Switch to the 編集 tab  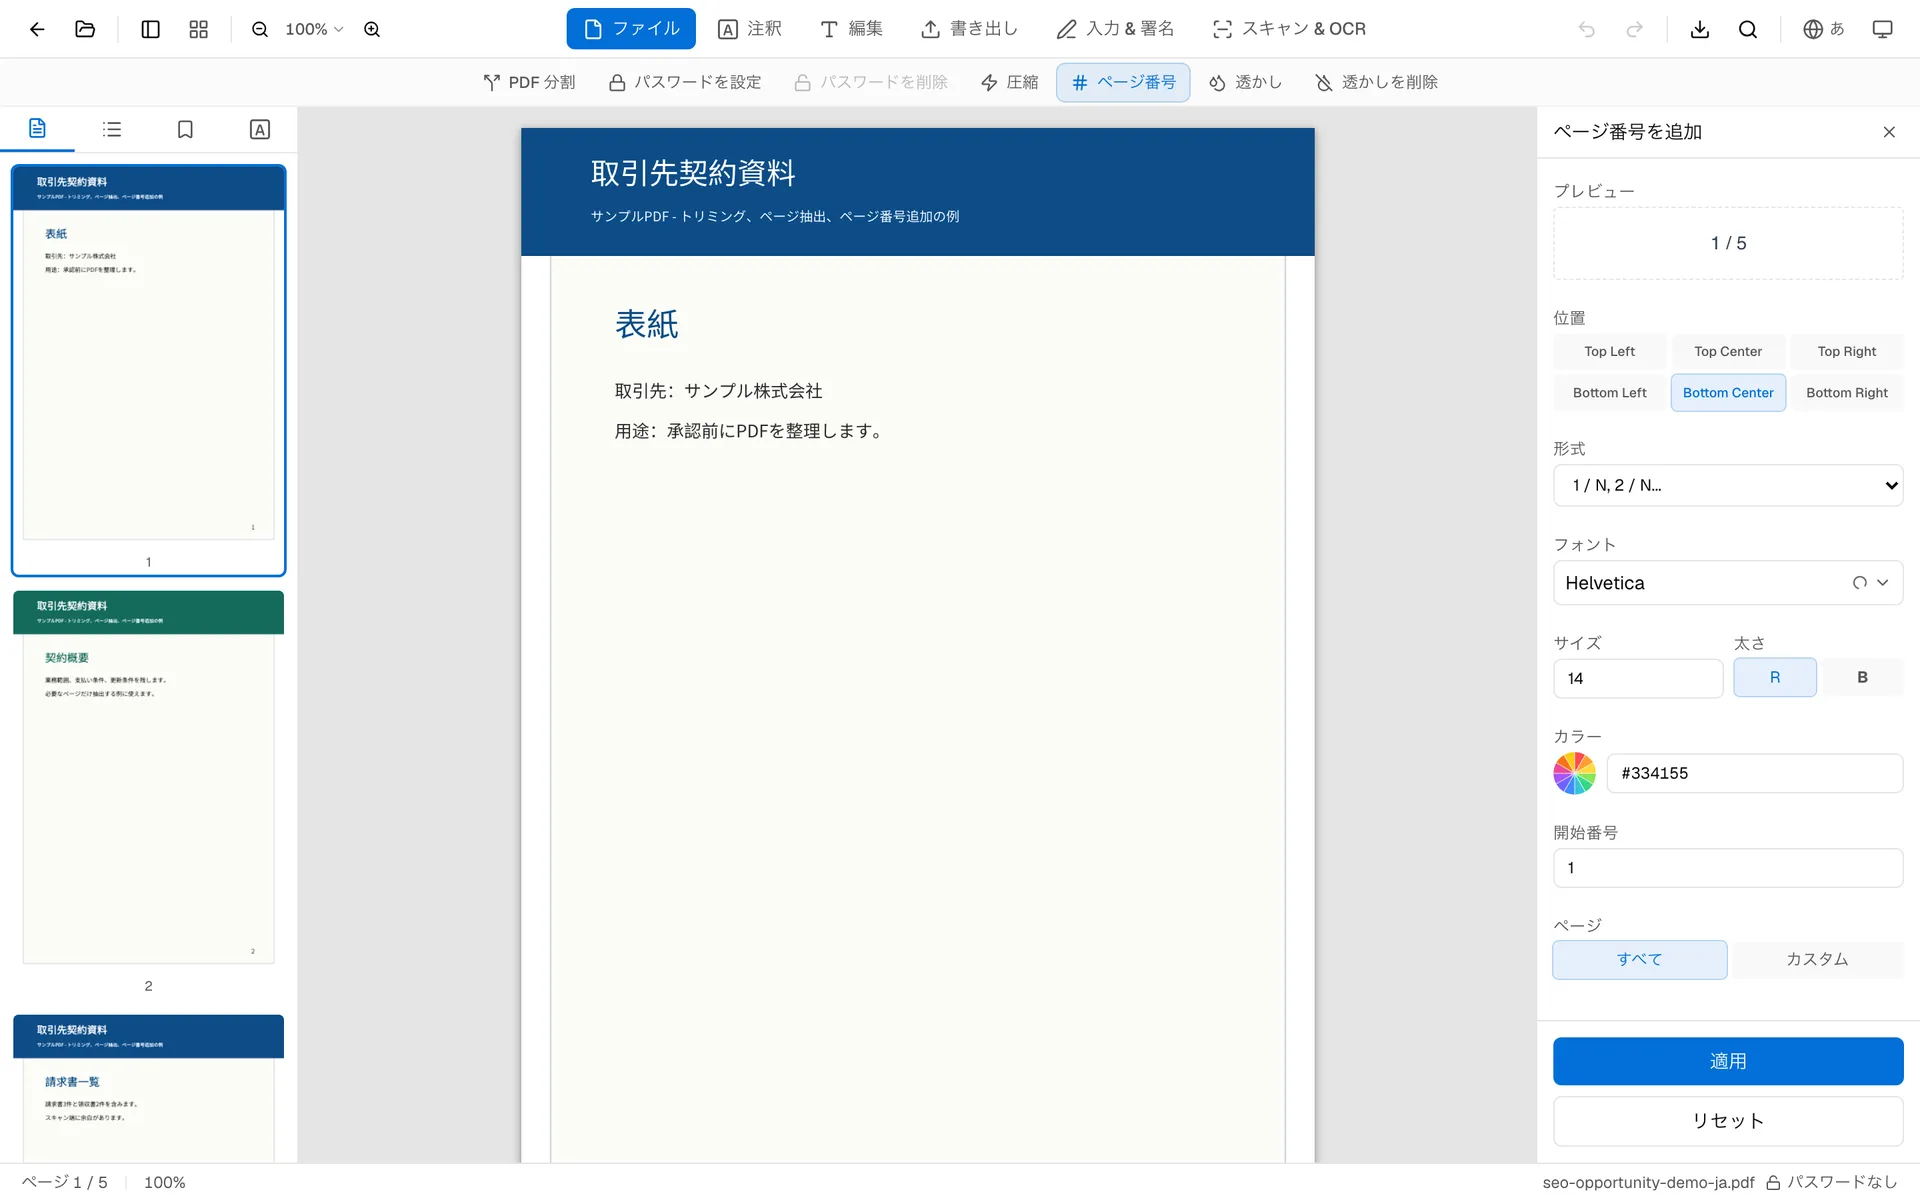pos(851,29)
